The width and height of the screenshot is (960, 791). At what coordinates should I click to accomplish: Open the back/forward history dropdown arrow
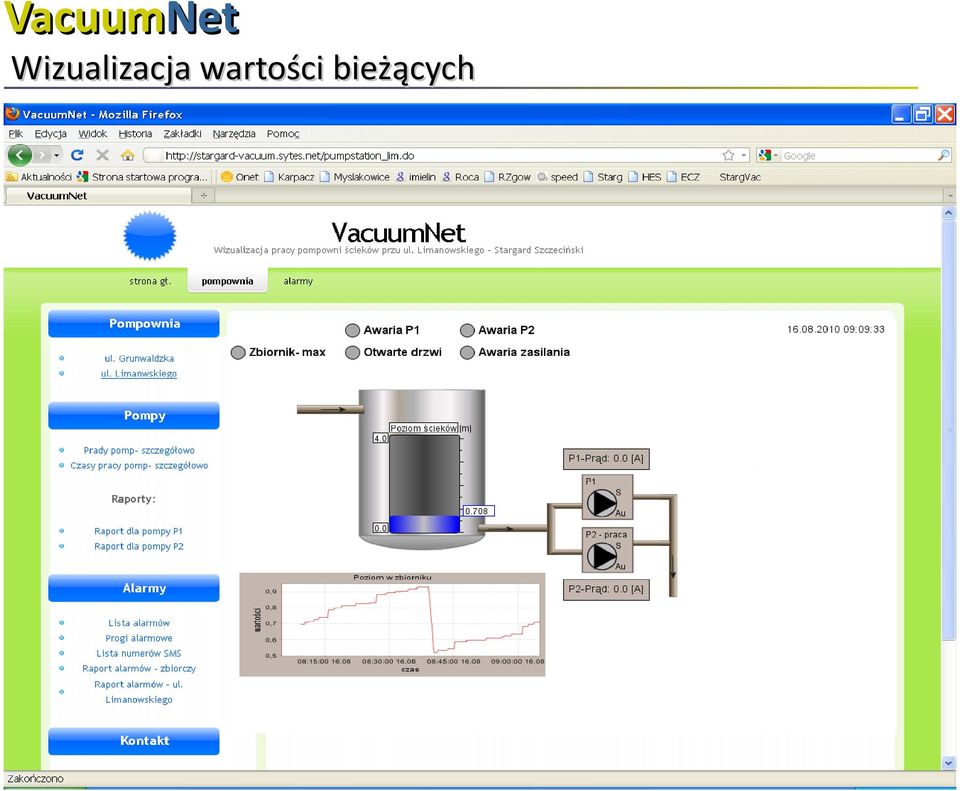pos(56,156)
